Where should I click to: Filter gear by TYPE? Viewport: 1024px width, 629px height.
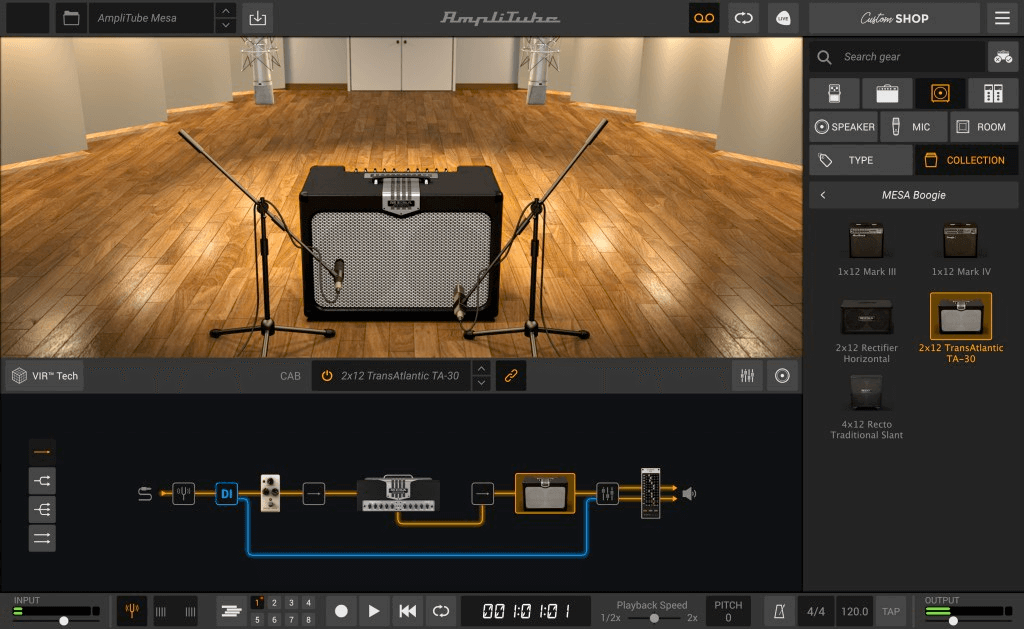861,160
